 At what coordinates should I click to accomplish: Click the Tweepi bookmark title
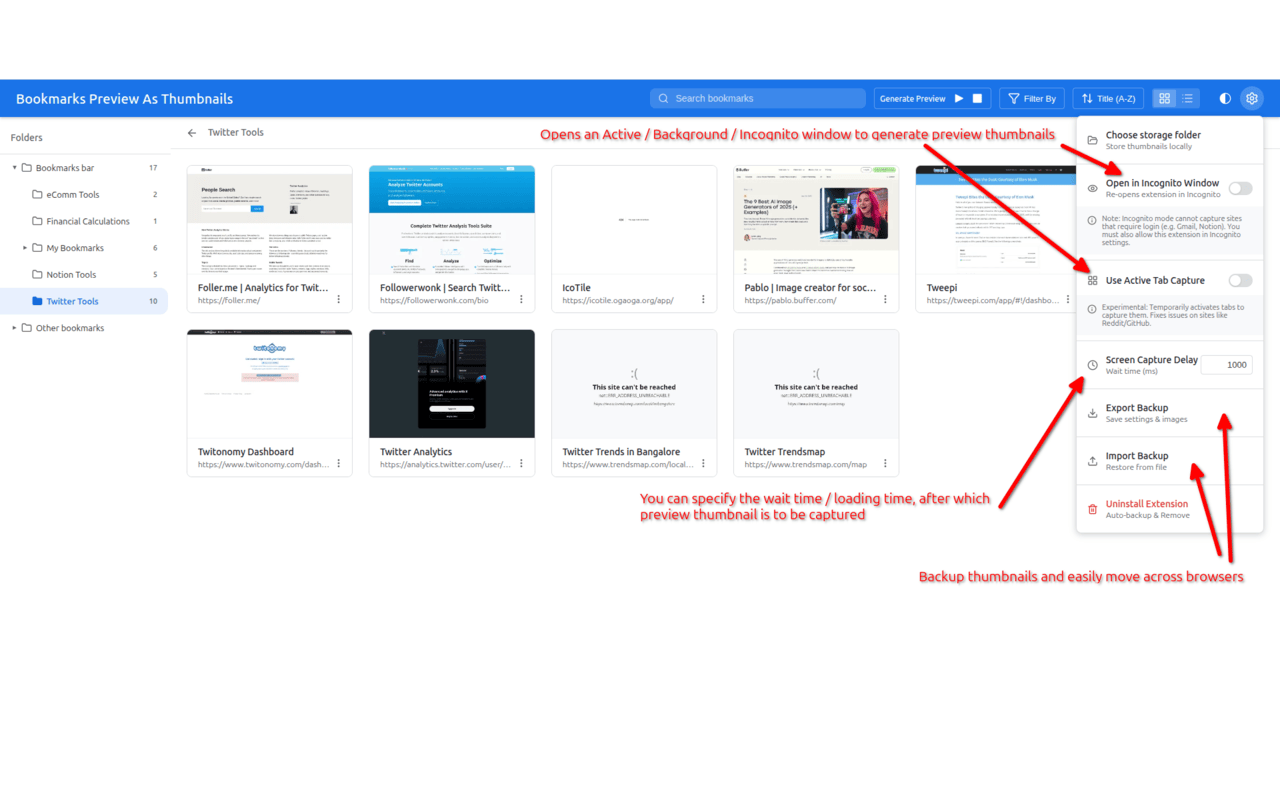[942, 288]
